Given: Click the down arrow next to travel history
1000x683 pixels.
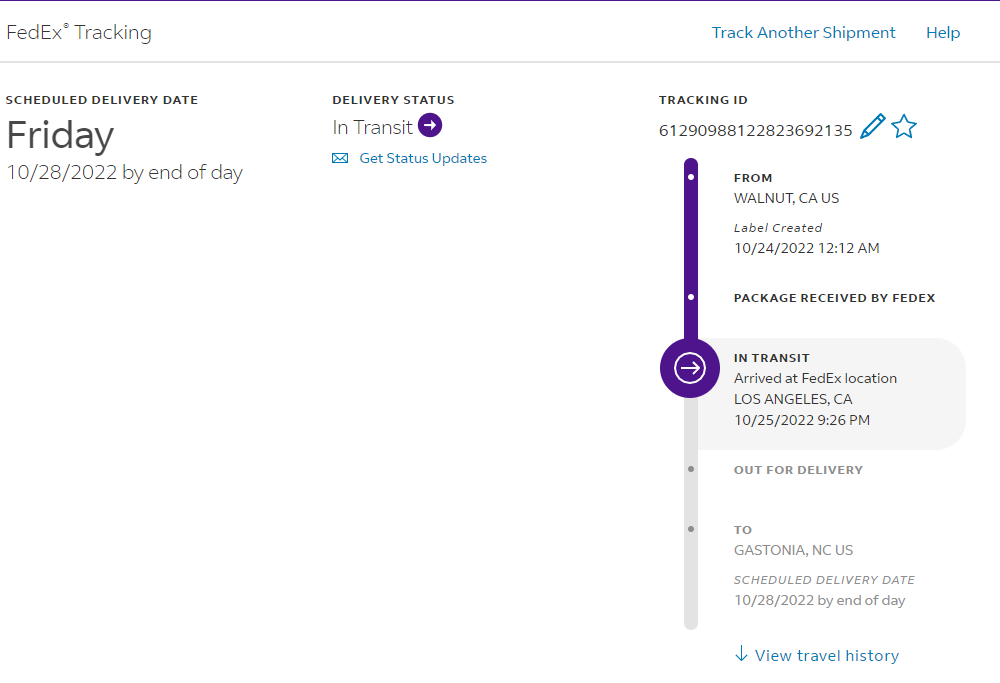Looking at the screenshot, I should click(x=741, y=654).
